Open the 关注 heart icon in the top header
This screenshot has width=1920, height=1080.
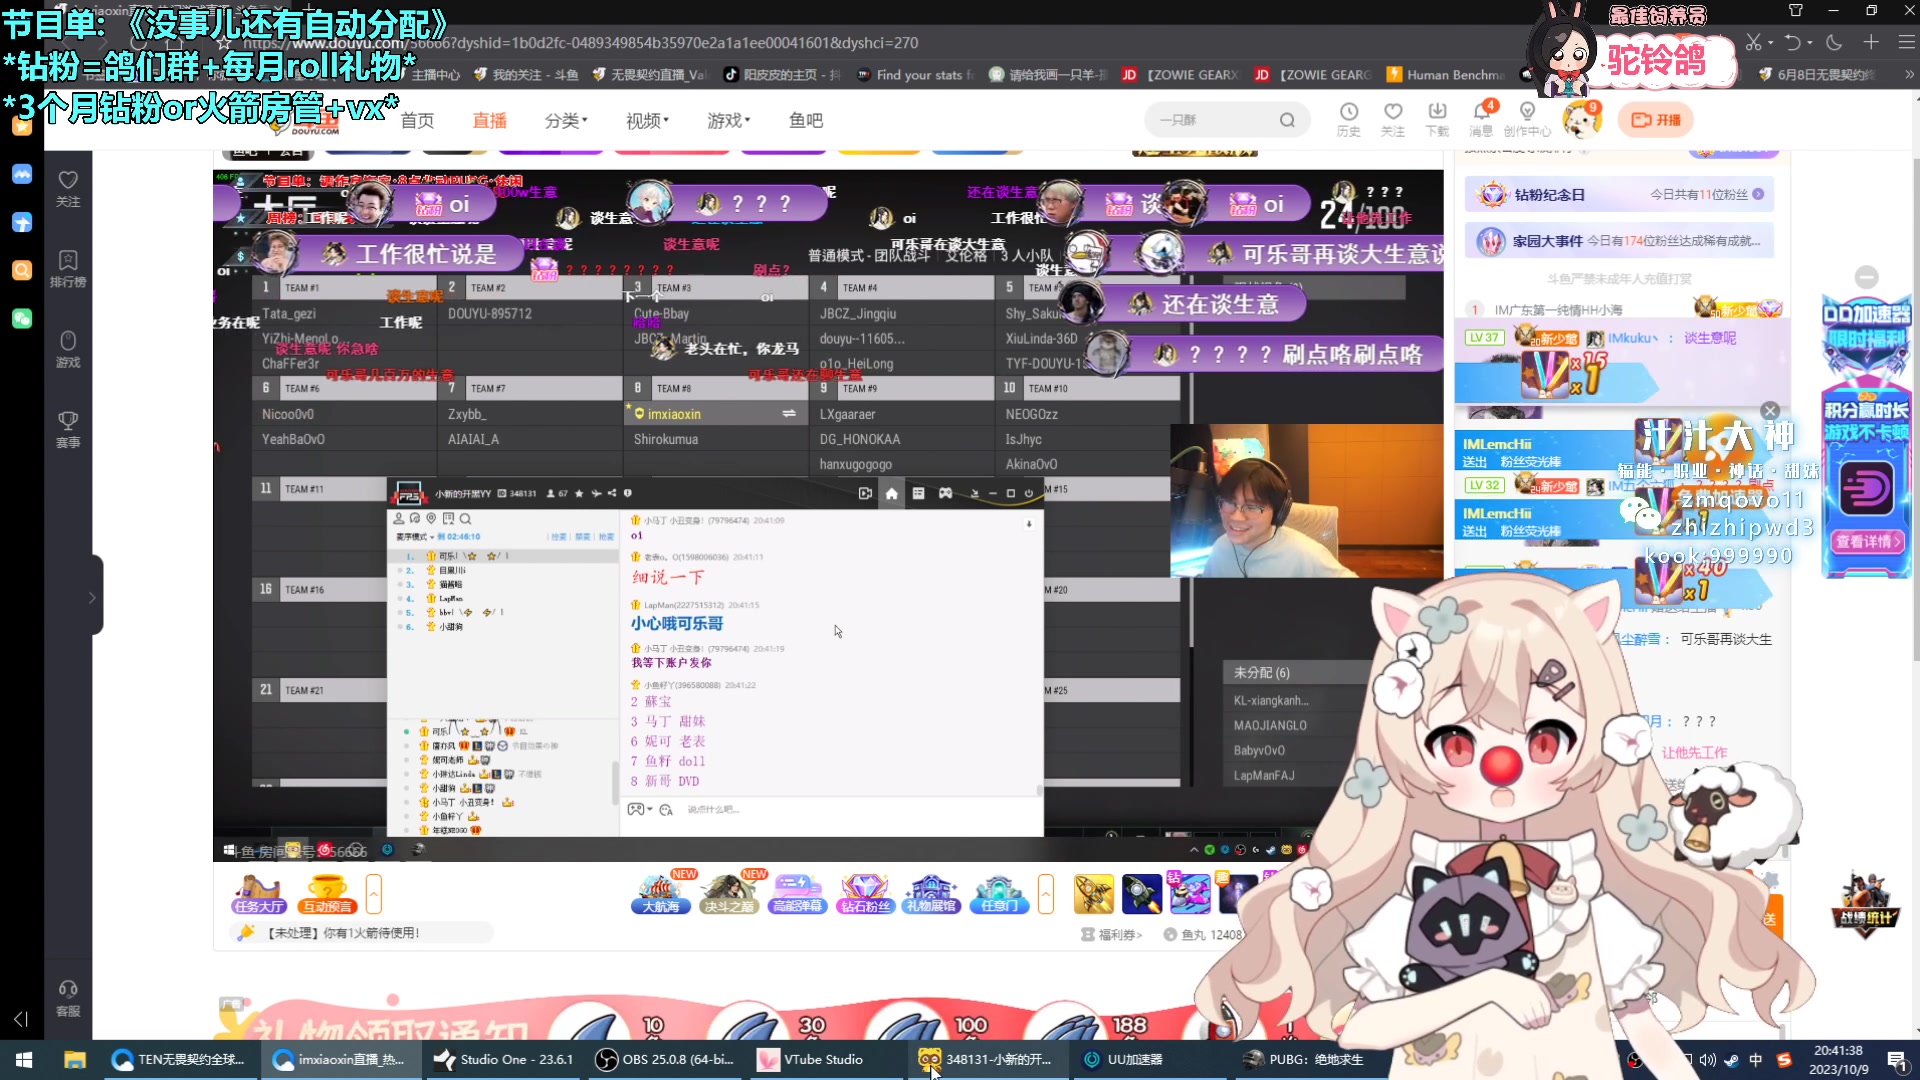click(1393, 119)
